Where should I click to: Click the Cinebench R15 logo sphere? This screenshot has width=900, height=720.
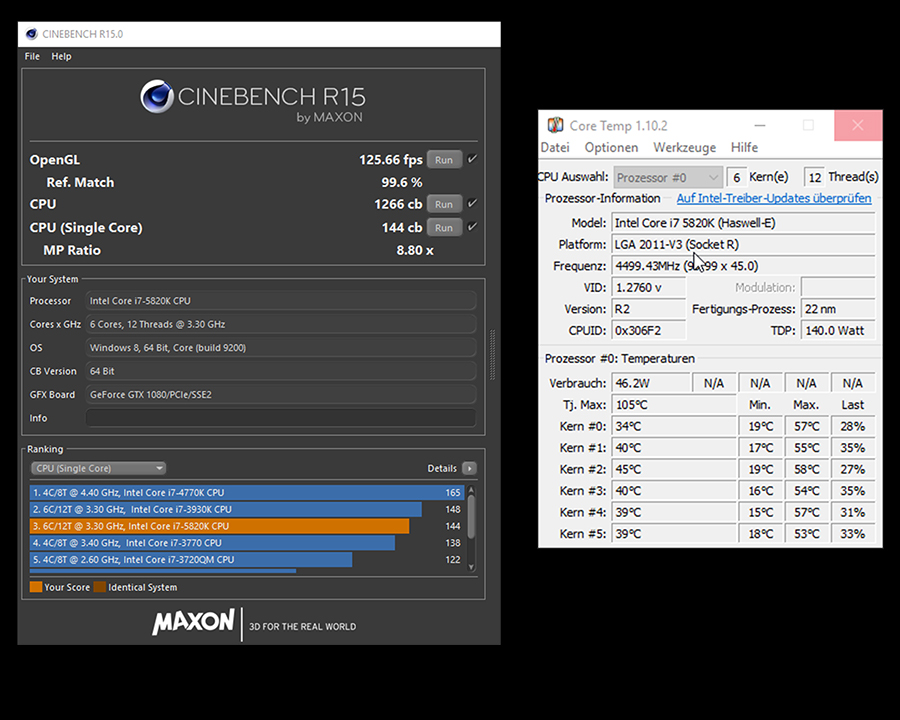(x=157, y=96)
